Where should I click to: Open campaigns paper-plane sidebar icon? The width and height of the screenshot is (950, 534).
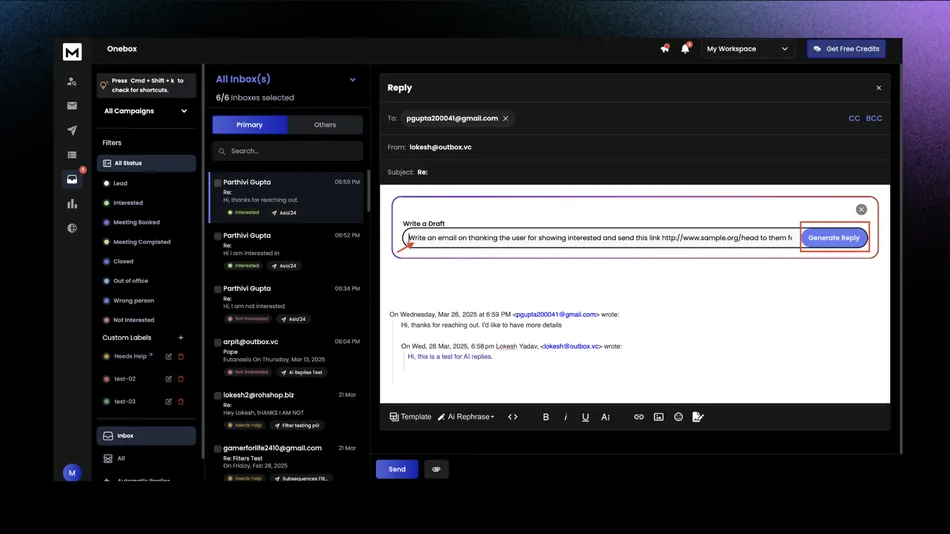(72, 130)
